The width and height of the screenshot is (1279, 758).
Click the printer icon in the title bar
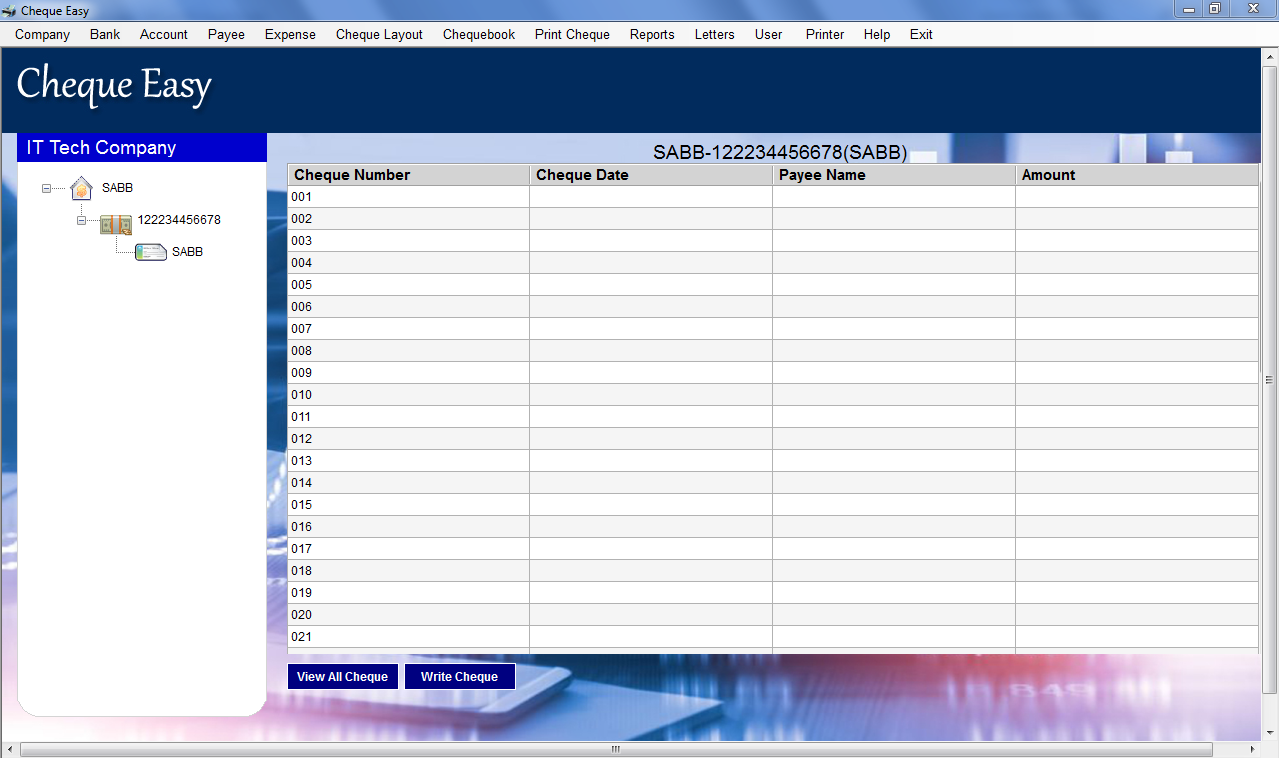(x=9, y=10)
